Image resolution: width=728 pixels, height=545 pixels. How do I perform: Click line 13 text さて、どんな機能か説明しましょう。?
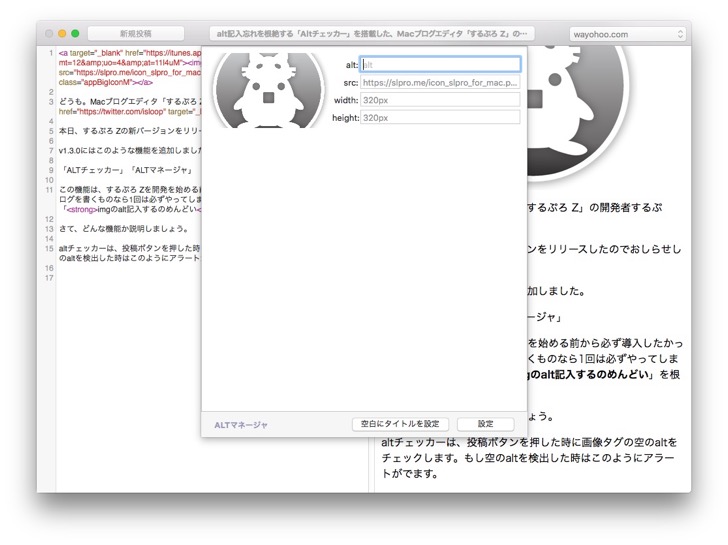click(124, 228)
